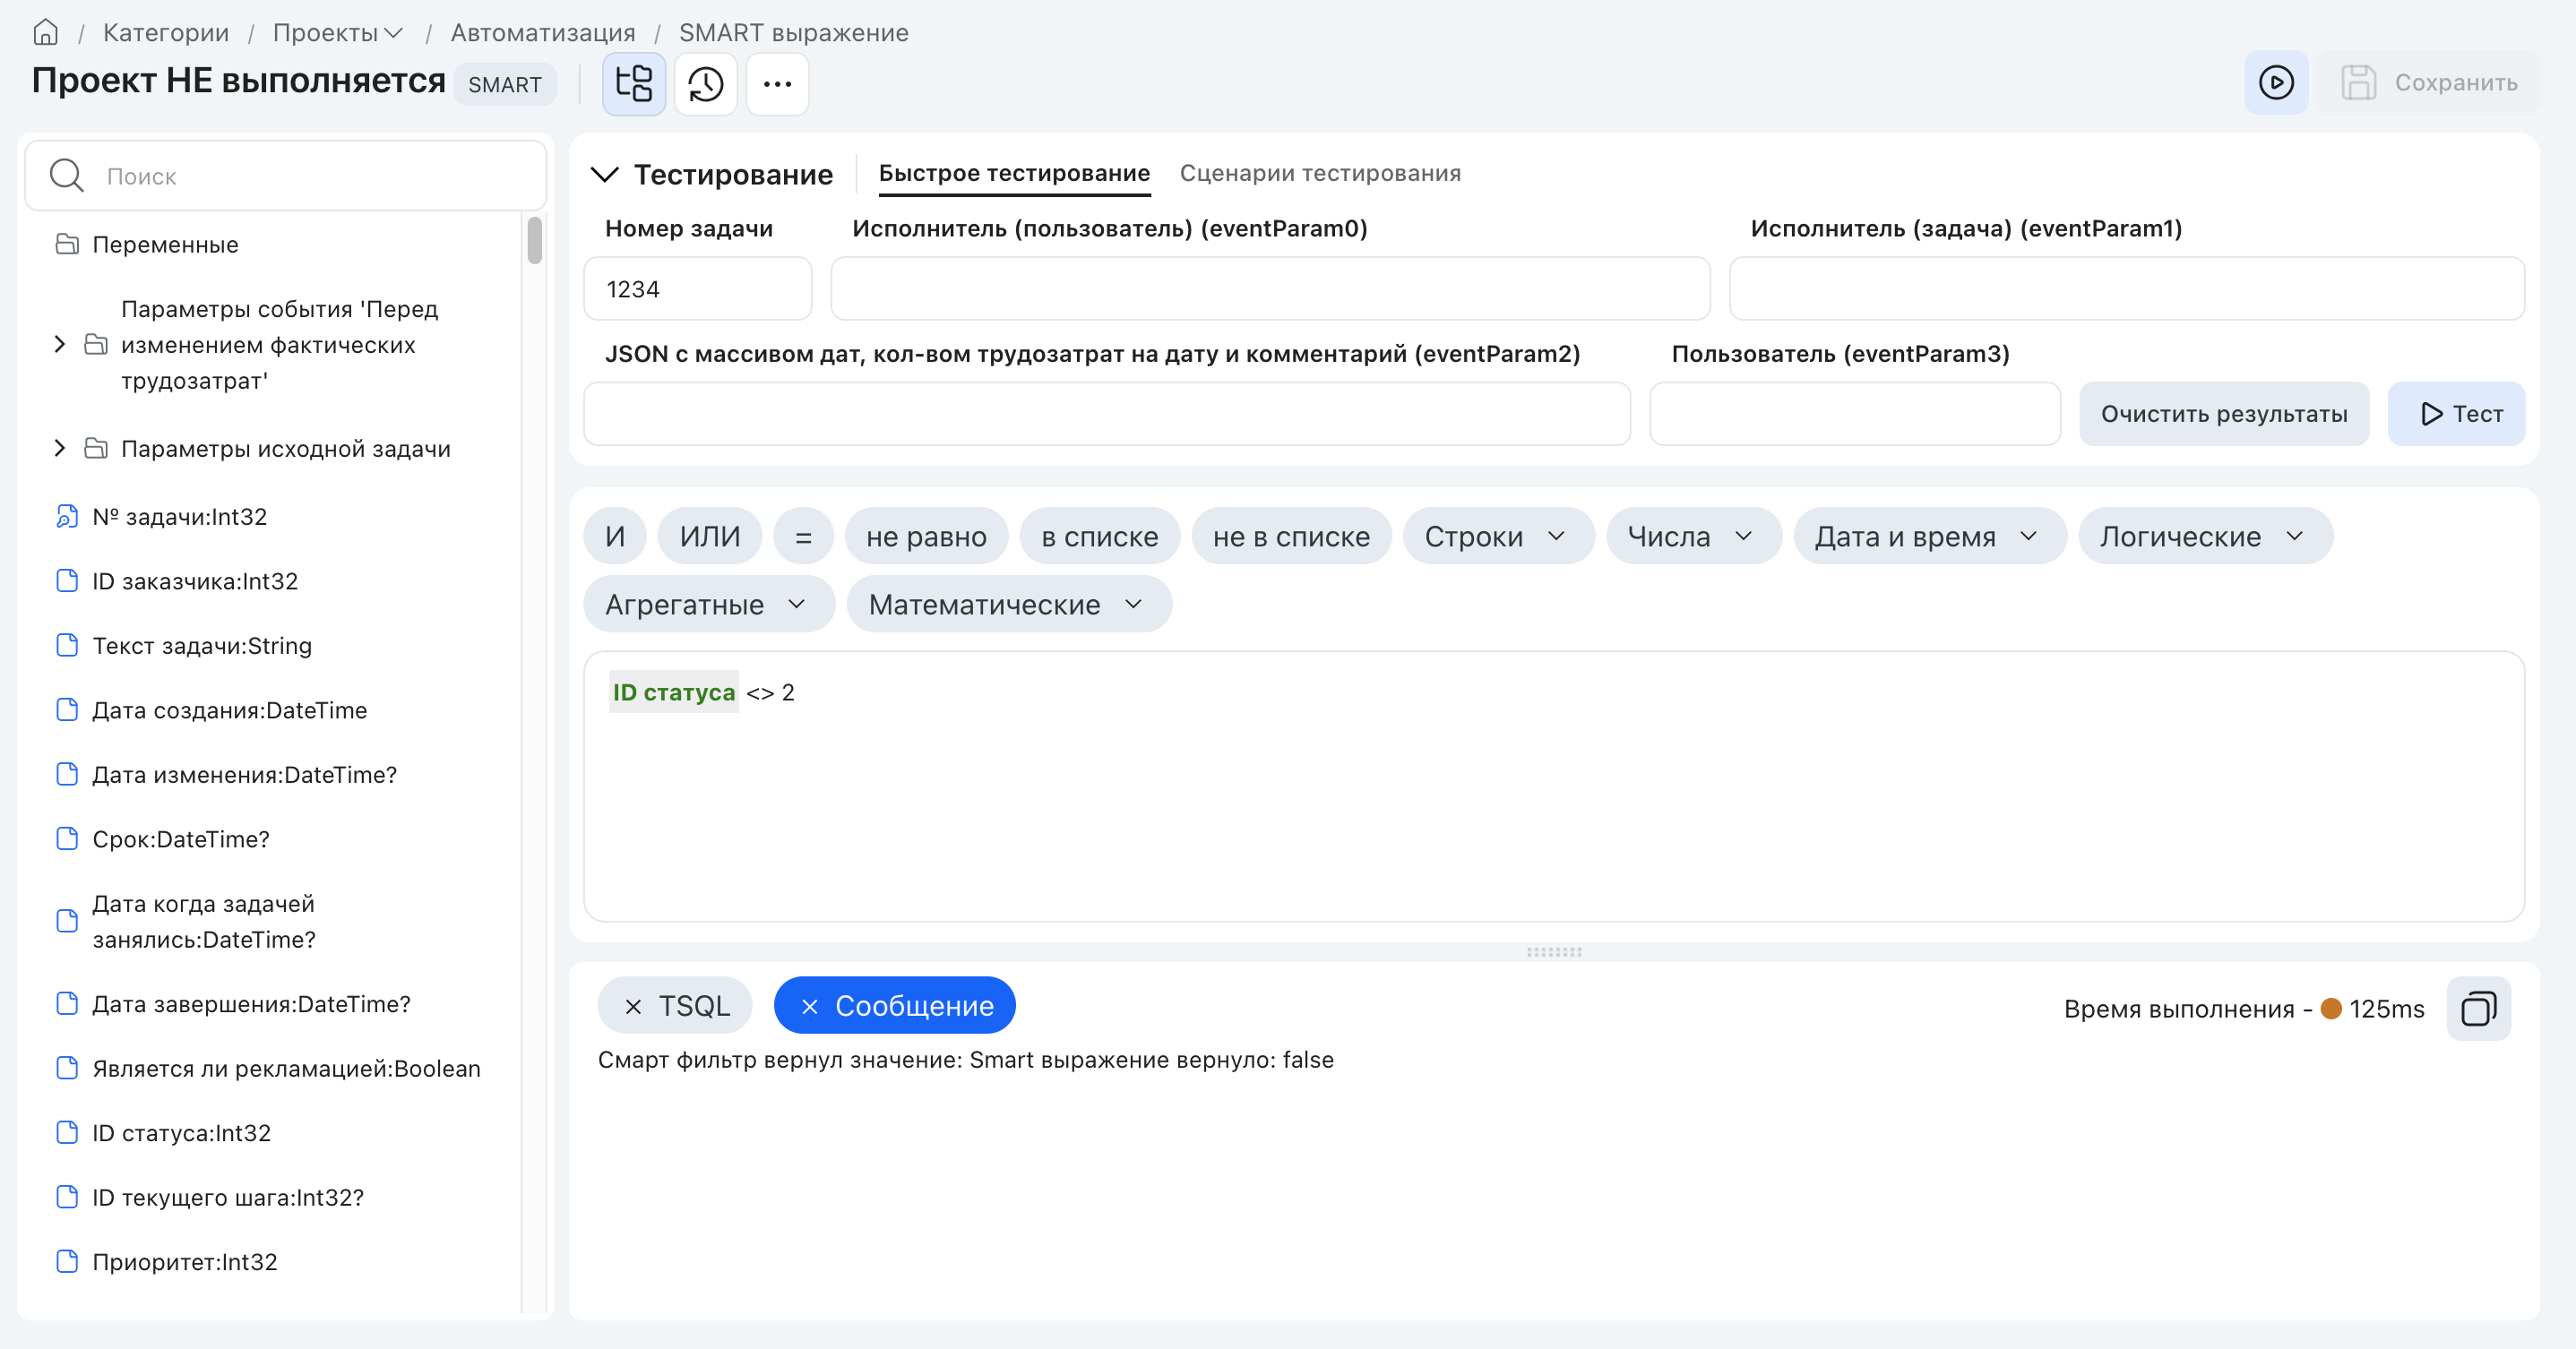This screenshot has height=1349, width=2576.
Task: Click the Поиск search field
Action: pyautogui.click(x=285, y=175)
